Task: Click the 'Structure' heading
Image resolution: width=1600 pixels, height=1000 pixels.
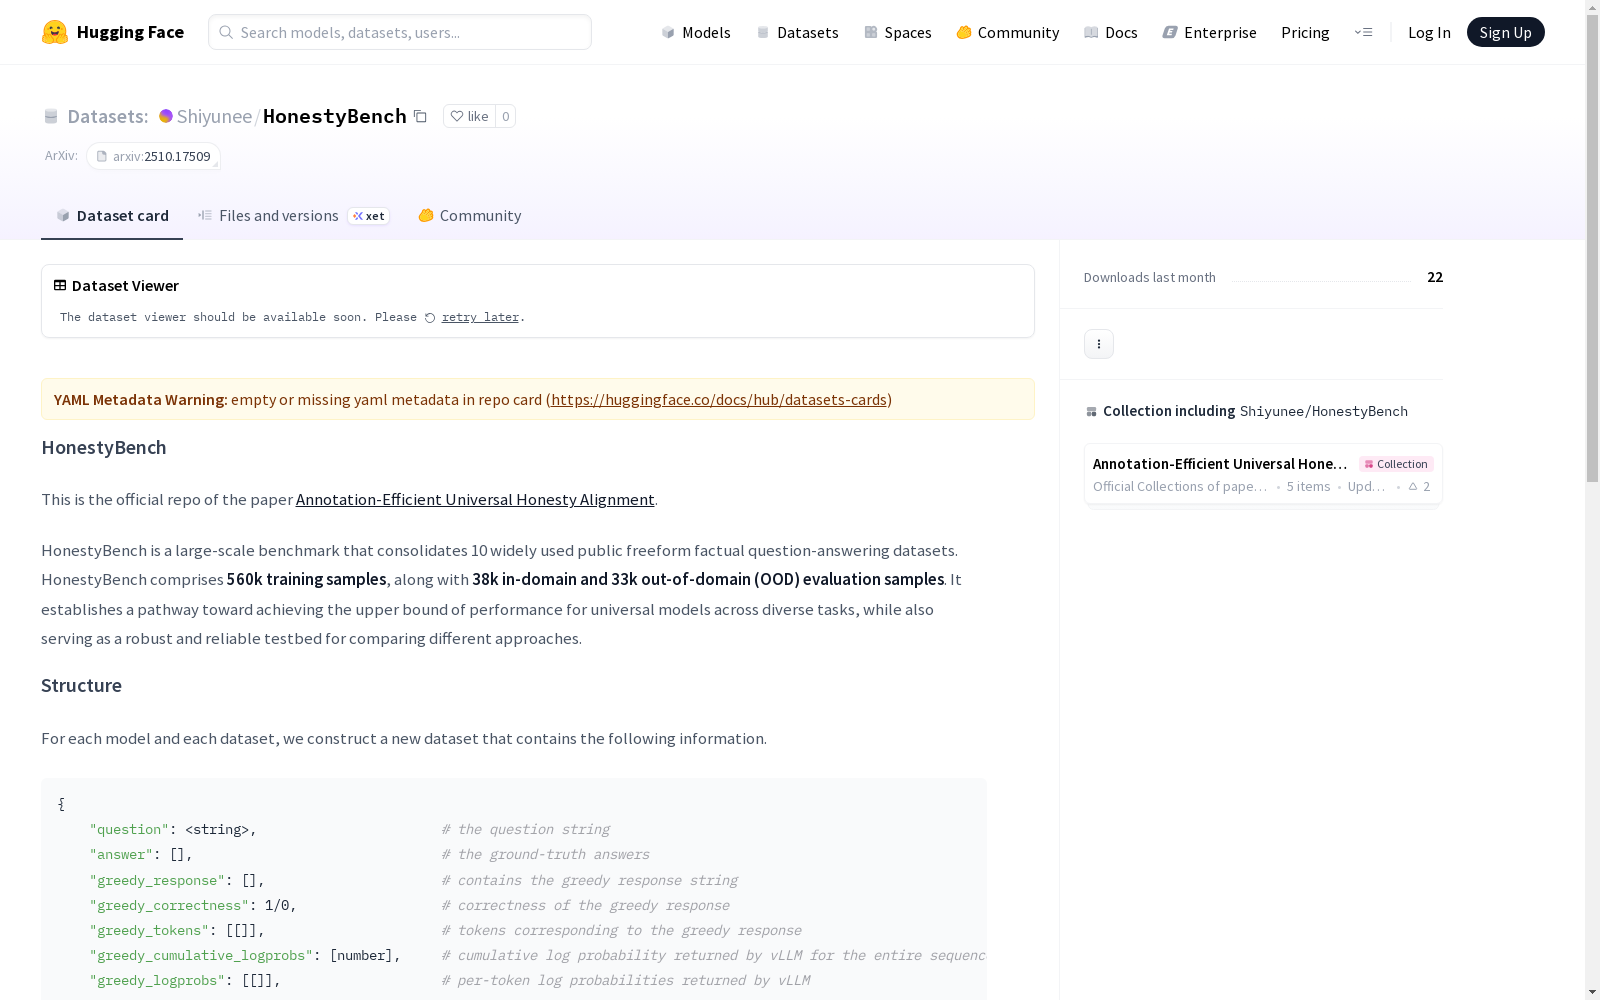Action: tap(81, 685)
